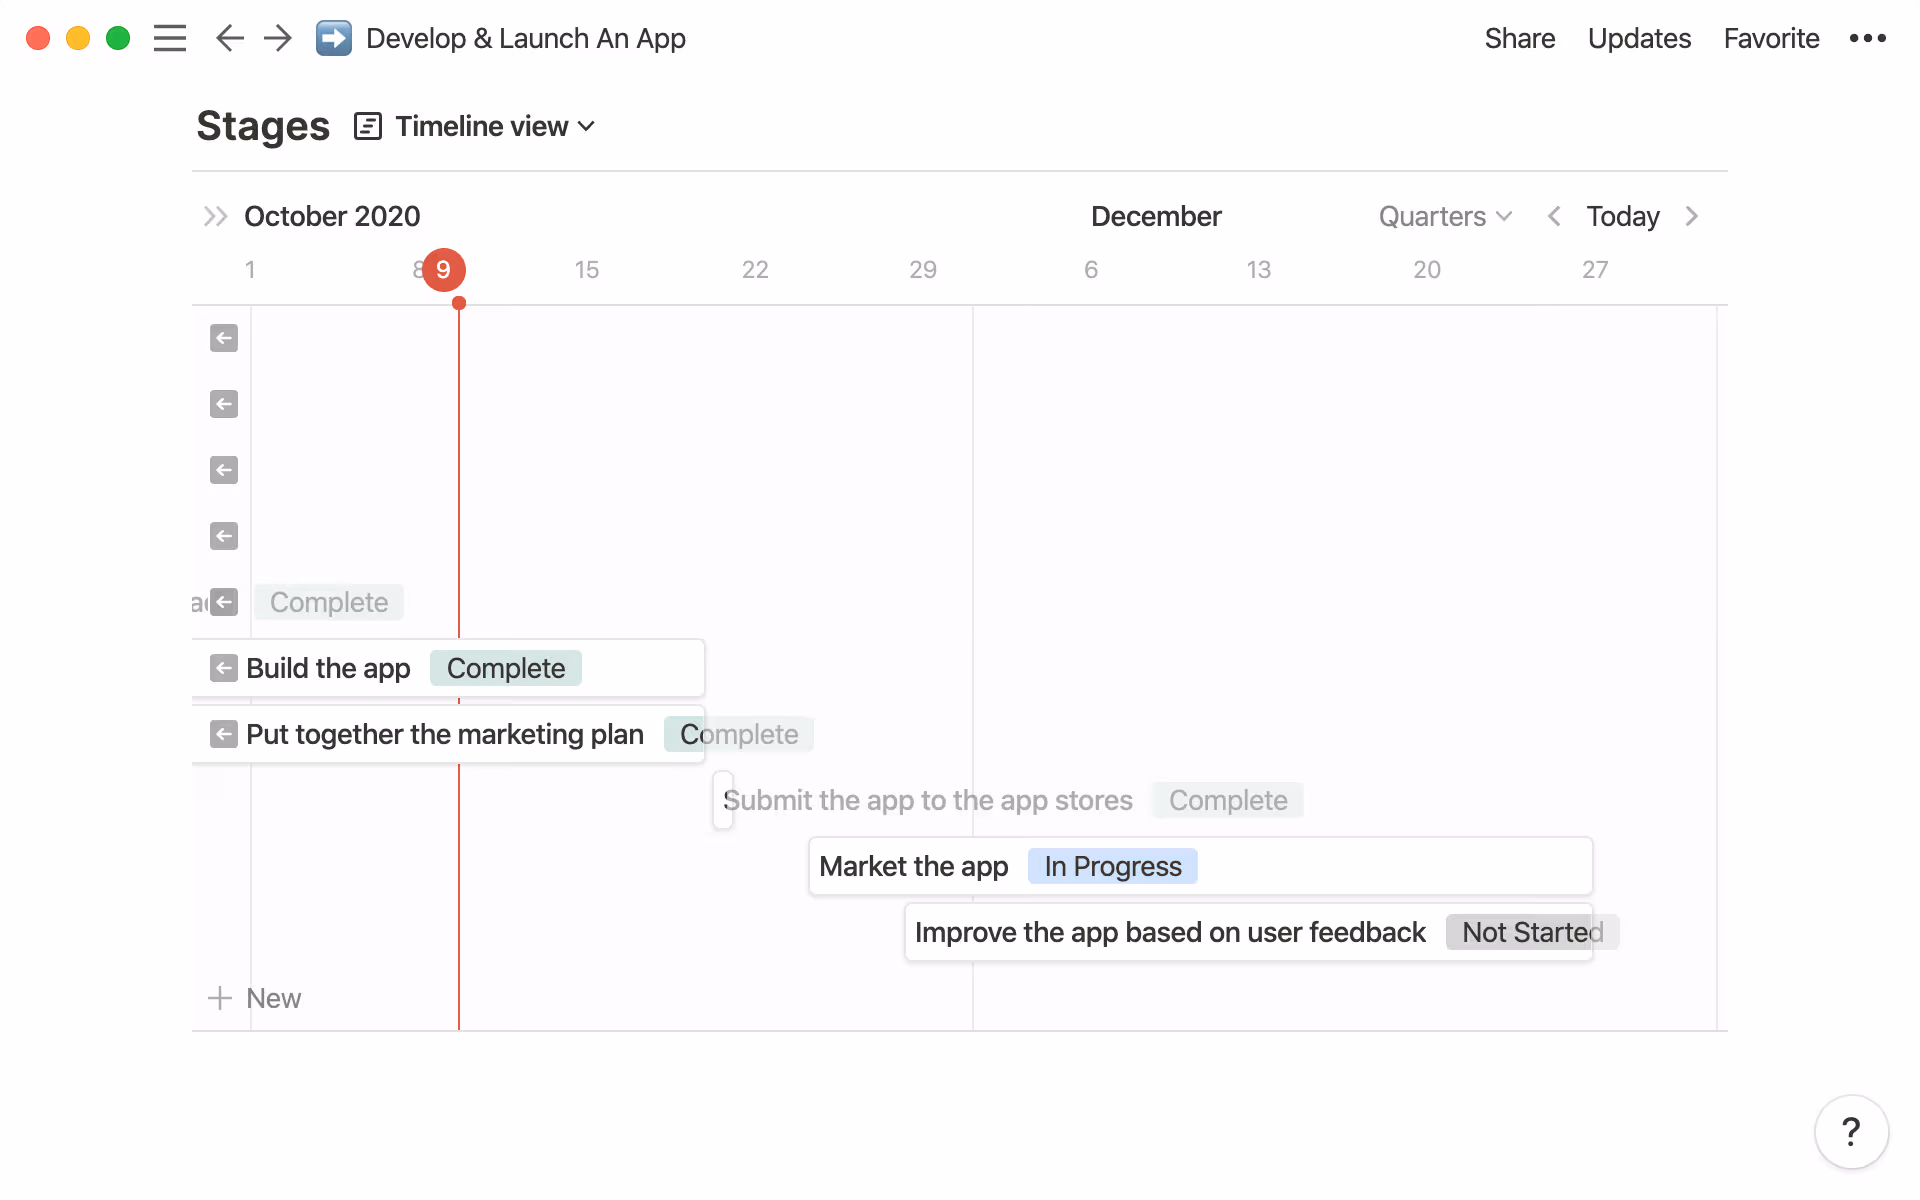Navigate back using the back arrow
This screenshot has width=1920, height=1200.
click(229, 38)
